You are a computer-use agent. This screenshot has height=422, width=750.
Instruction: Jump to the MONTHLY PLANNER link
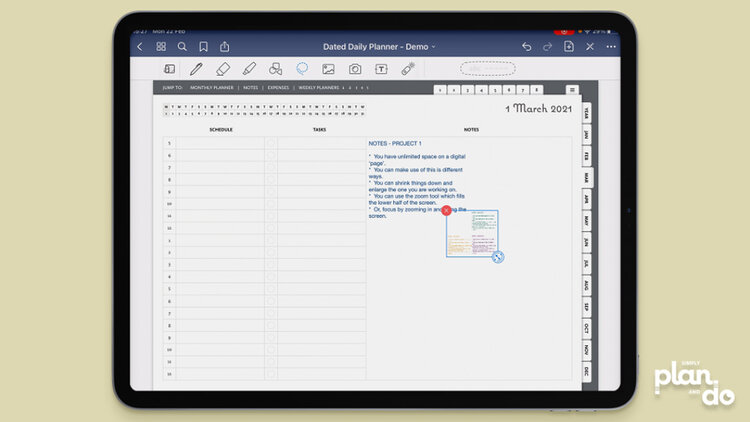pyautogui.click(x=211, y=88)
